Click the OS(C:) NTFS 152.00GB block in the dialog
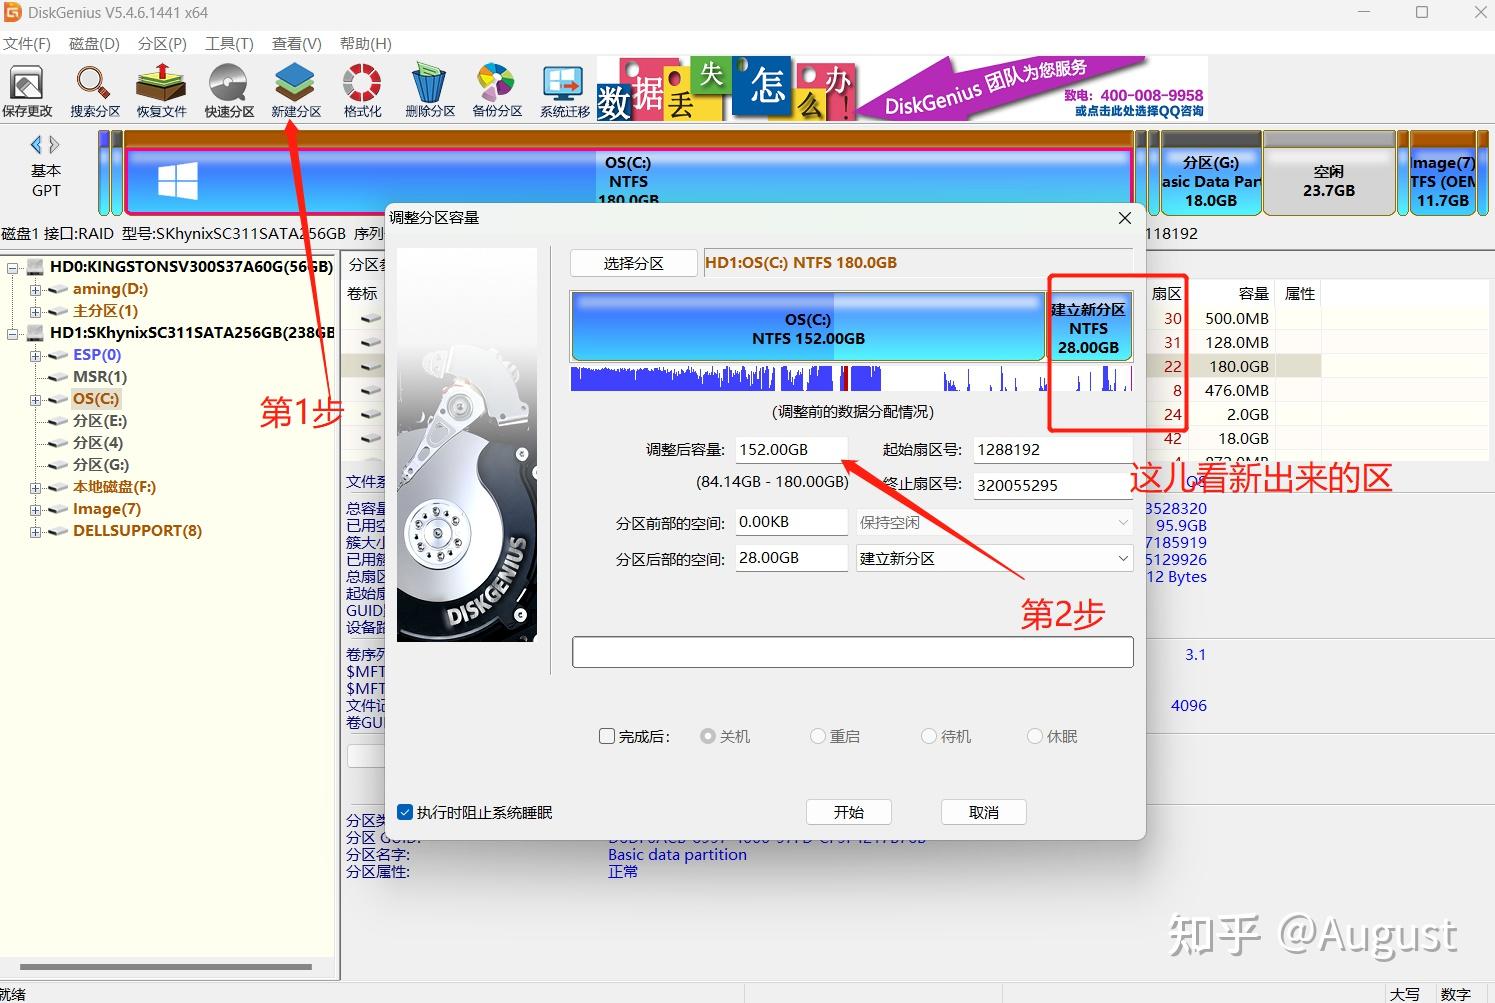 tap(808, 326)
